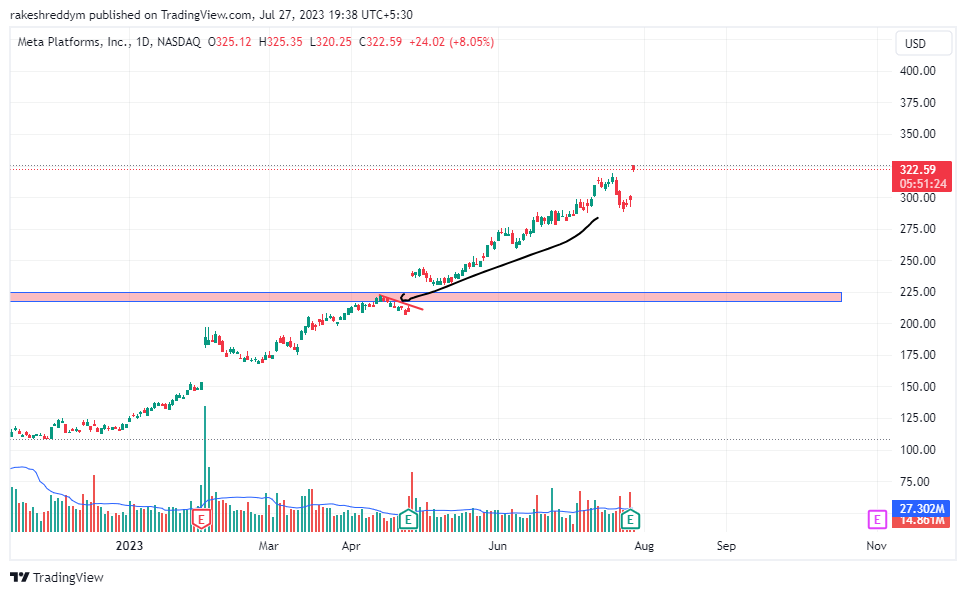Click the green earnings E marker near late July
The width and height of the screenshot is (966, 595).
[x=630, y=520]
